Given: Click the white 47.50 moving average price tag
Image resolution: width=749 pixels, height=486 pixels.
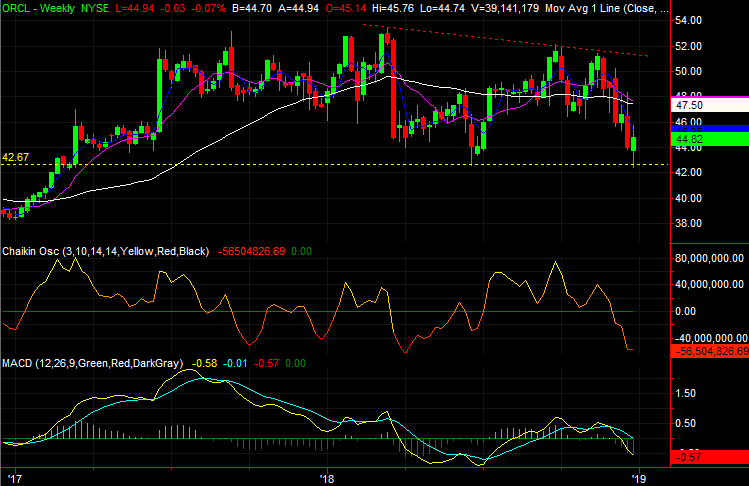Looking at the screenshot, I should 690,104.
